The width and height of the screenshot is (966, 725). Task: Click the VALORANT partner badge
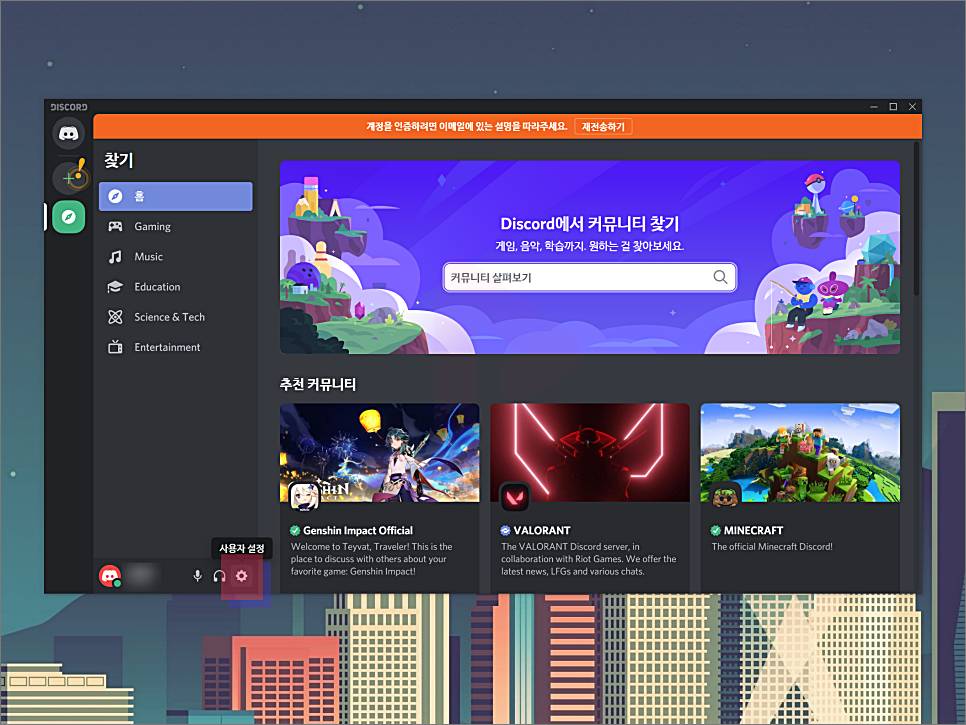point(505,530)
